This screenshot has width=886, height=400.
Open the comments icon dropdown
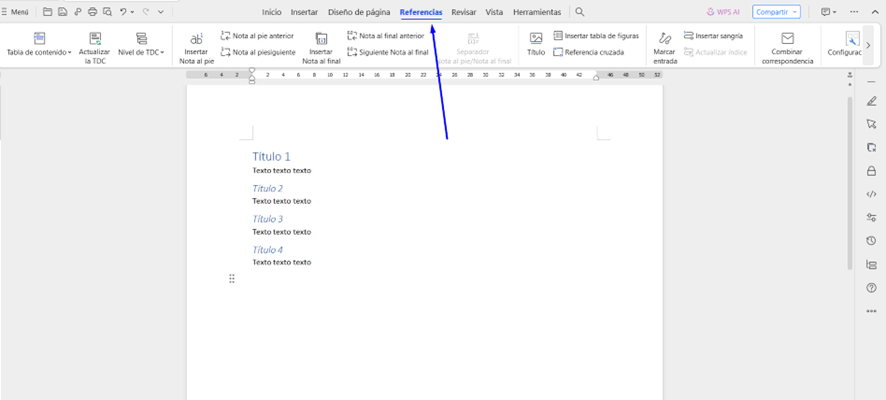pos(829,12)
